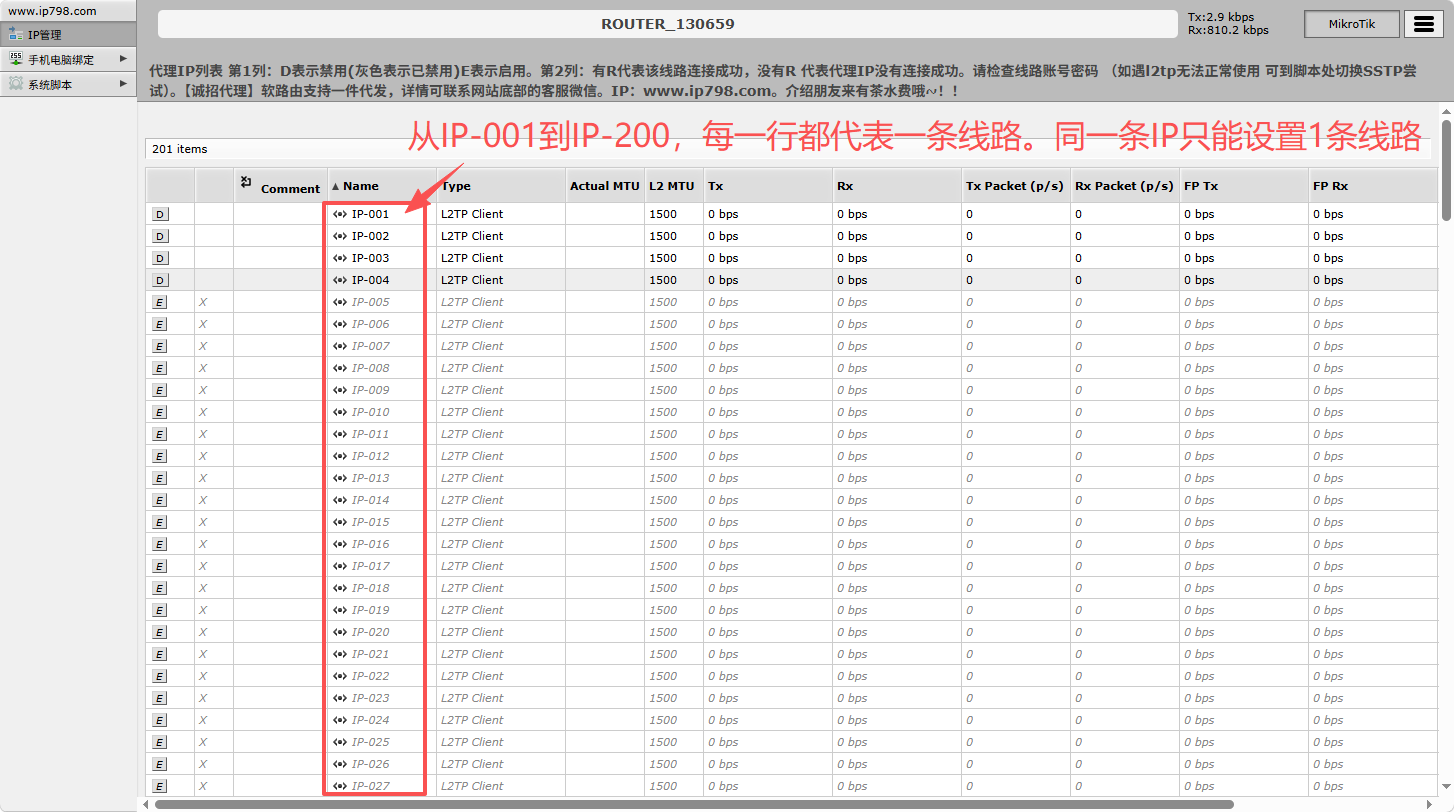This screenshot has height=812, width=1454.
Task: Click the horizontal table scrollbar
Action: click(x=694, y=804)
